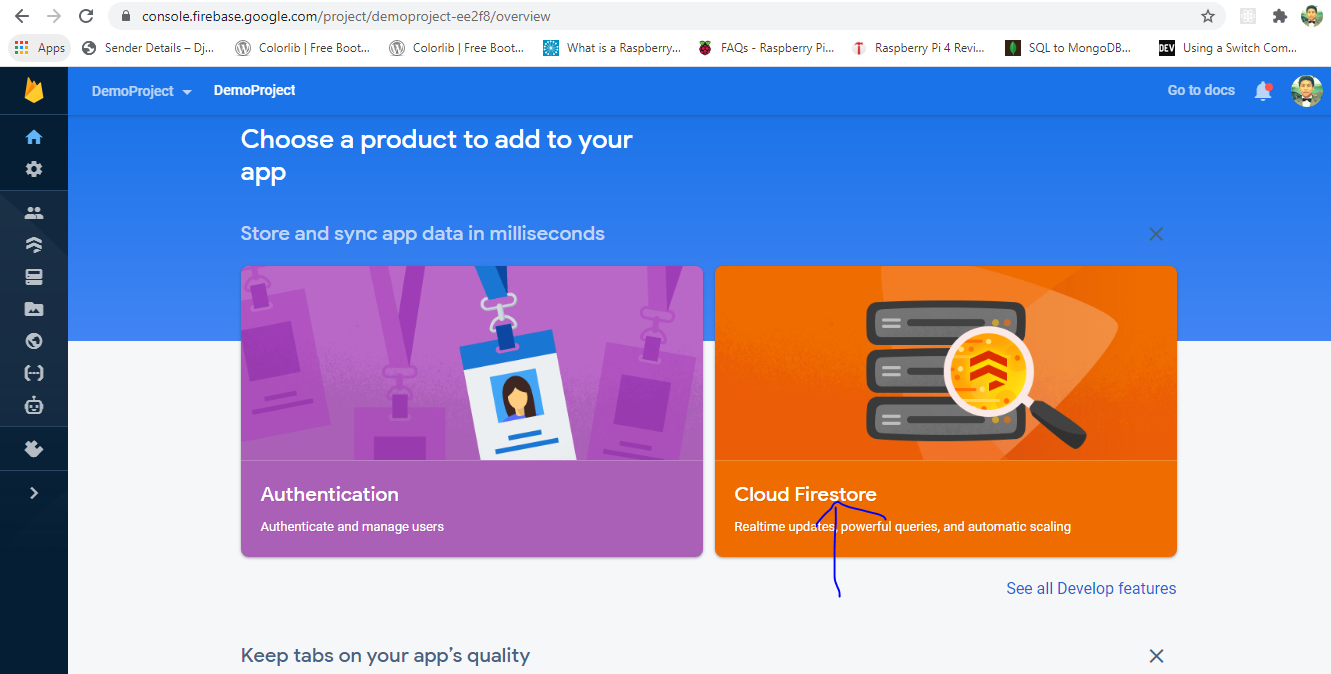
Task: Click the Firebase logo in the sidebar
Action: 34,91
